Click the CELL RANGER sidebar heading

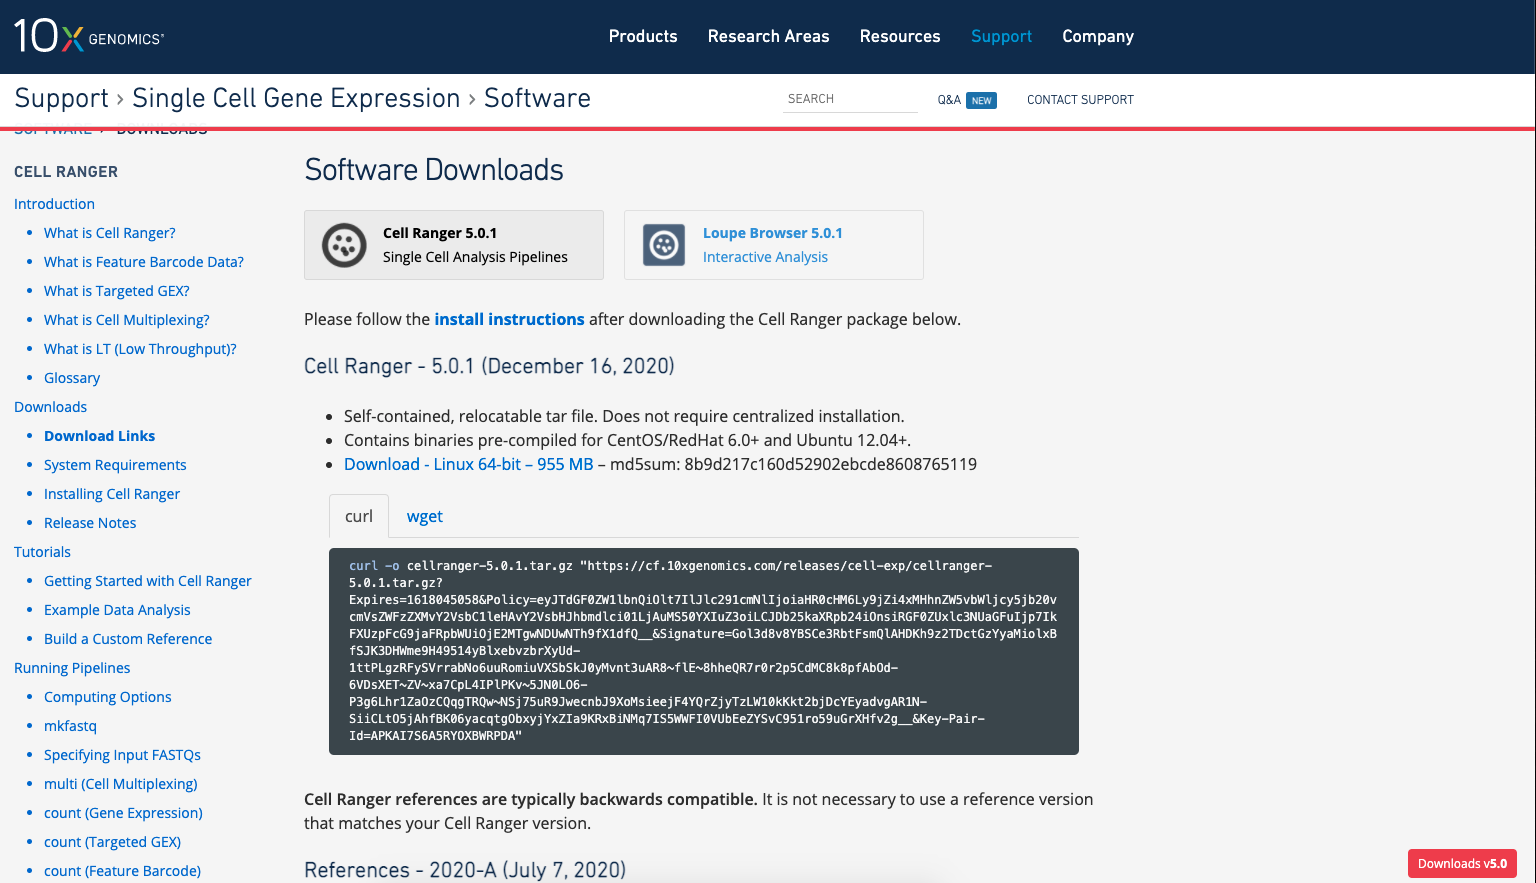pyautogui.click(x=66, y=172)
